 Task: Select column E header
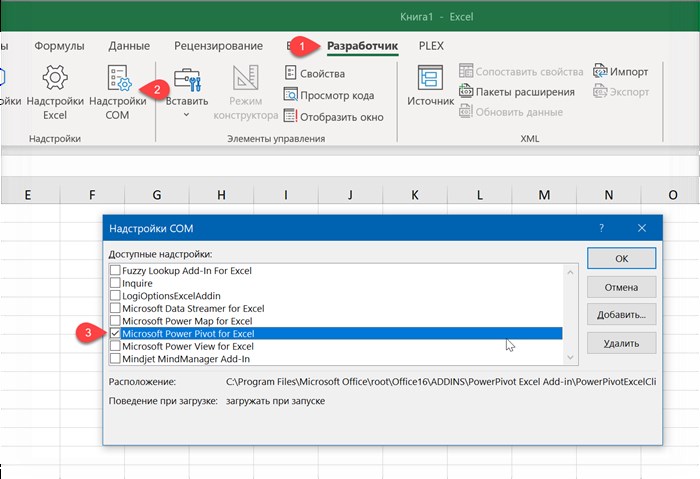28,195
